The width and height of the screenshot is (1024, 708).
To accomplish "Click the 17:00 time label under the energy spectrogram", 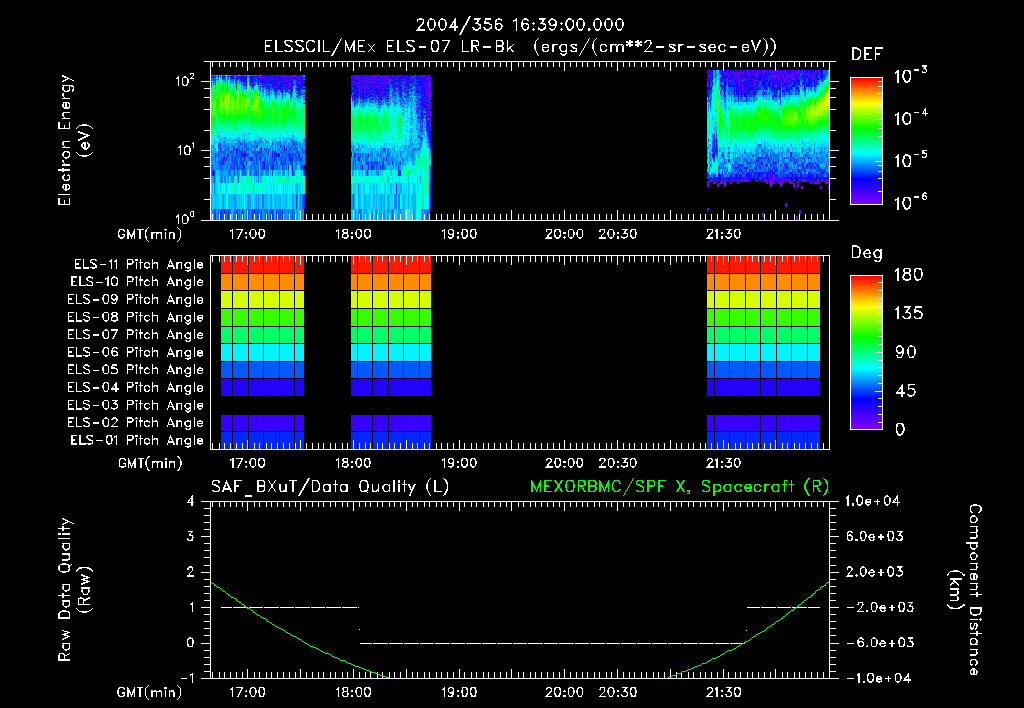I will pos(248,234).
